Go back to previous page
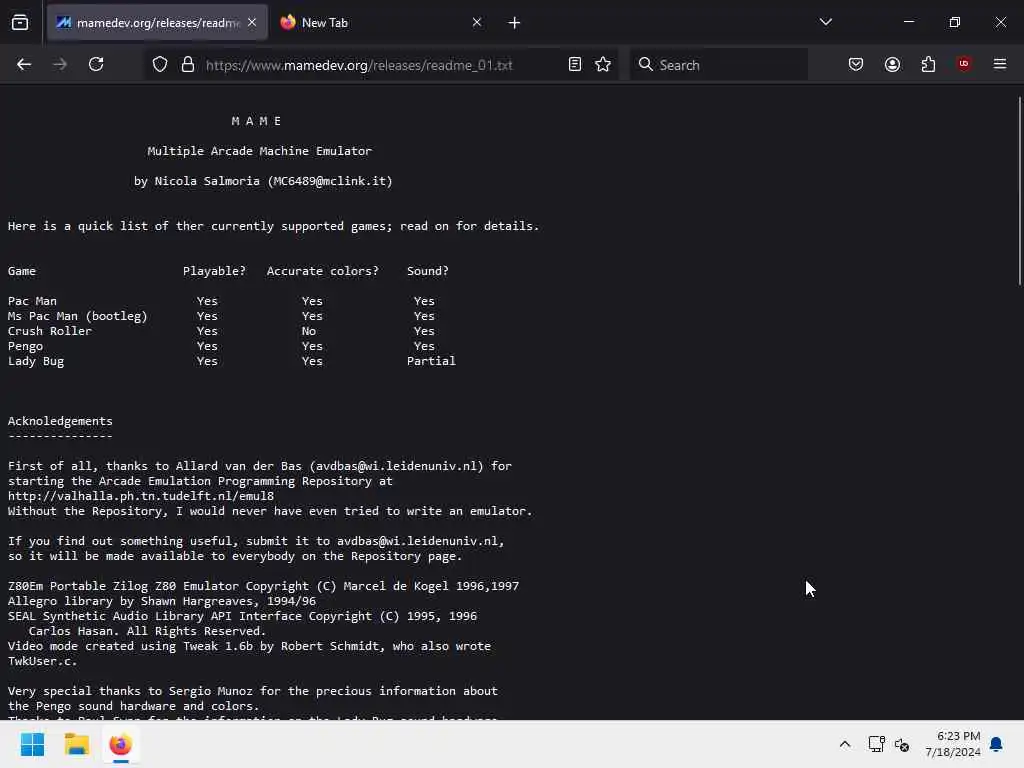Viewport: 1024px width, 768px height. click(x=24, y=64)
